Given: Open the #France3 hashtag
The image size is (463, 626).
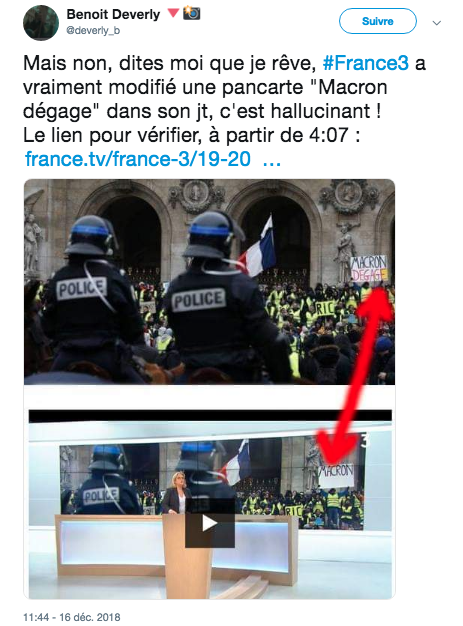Looking at the screenshot, I should click(x=366, y=63).
